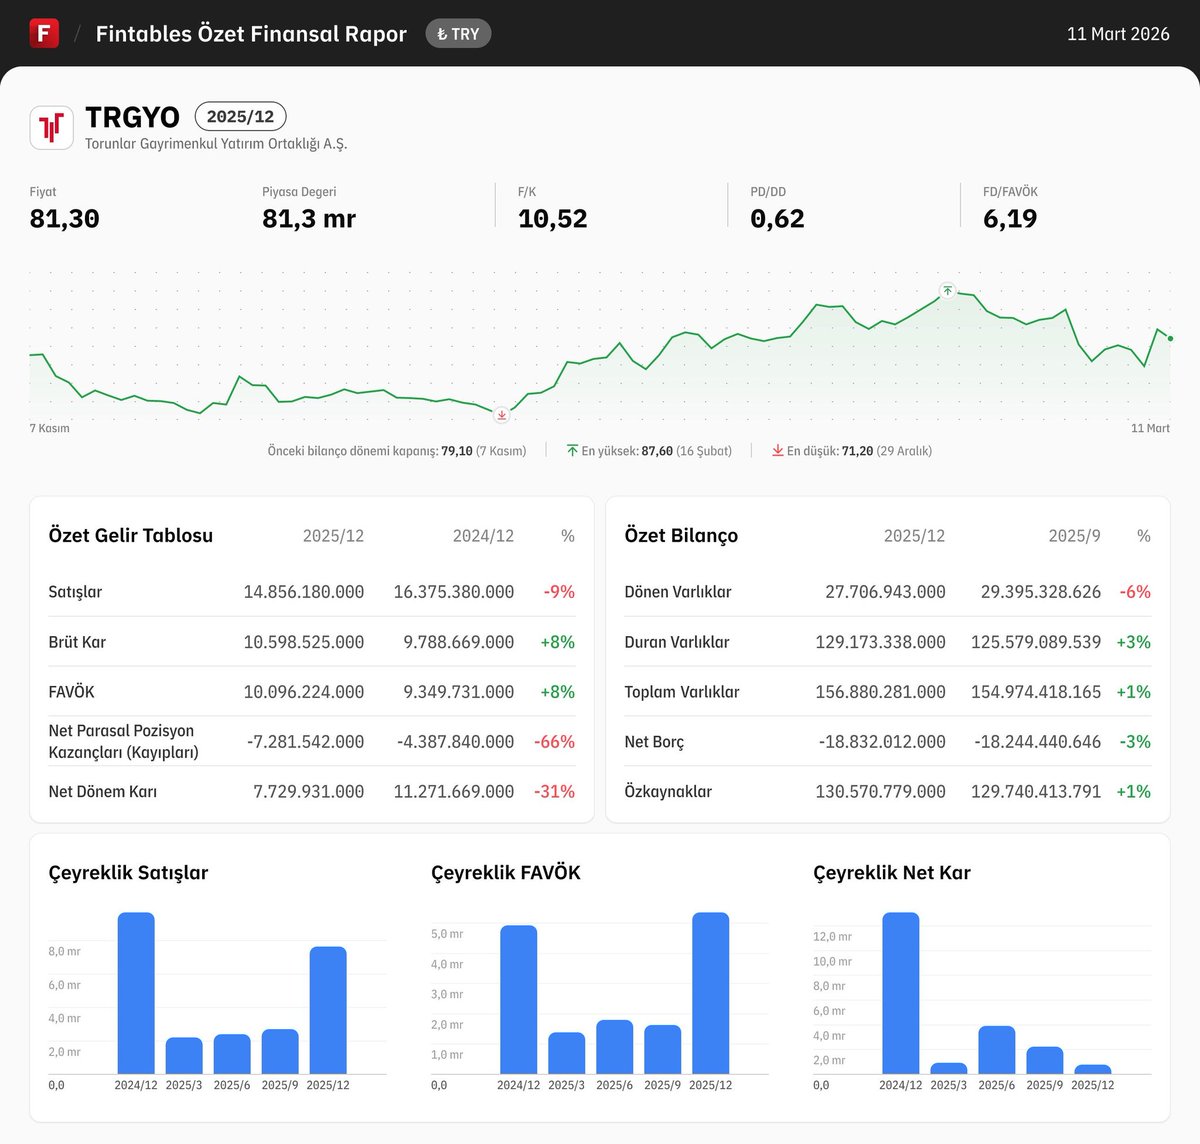Viewport: 1200px width, 1144px height.
Task: Click the Özet Bilanço heading
Action: click(x=681, y=536)
